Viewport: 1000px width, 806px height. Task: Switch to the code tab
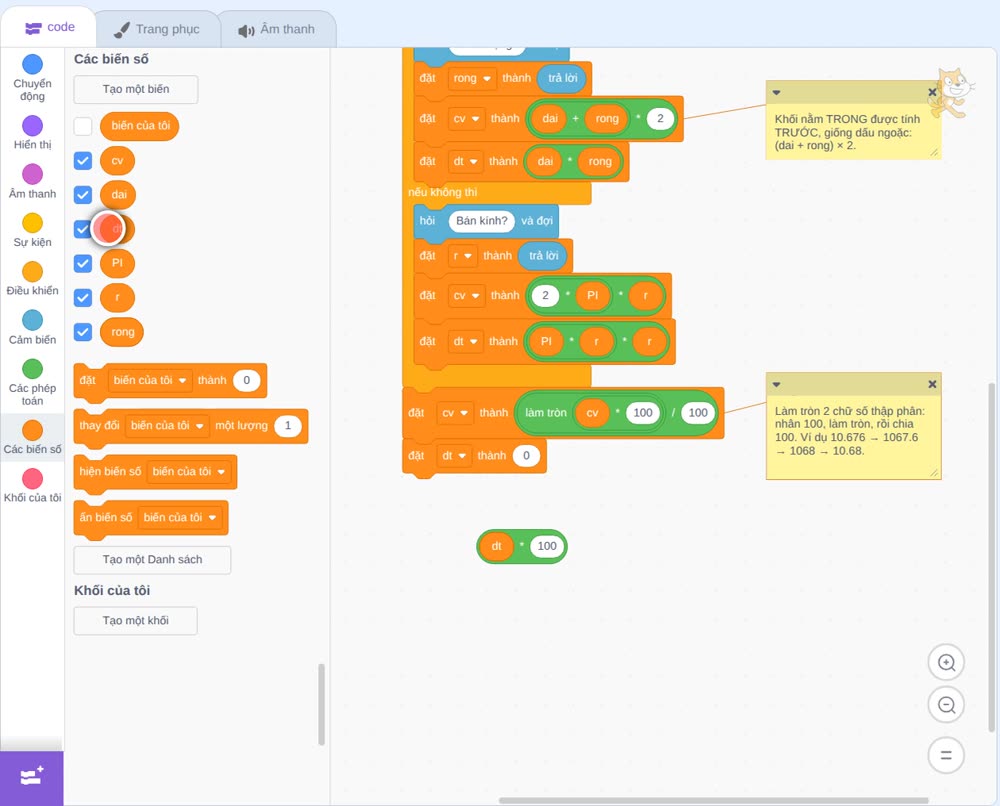point(49,27)
